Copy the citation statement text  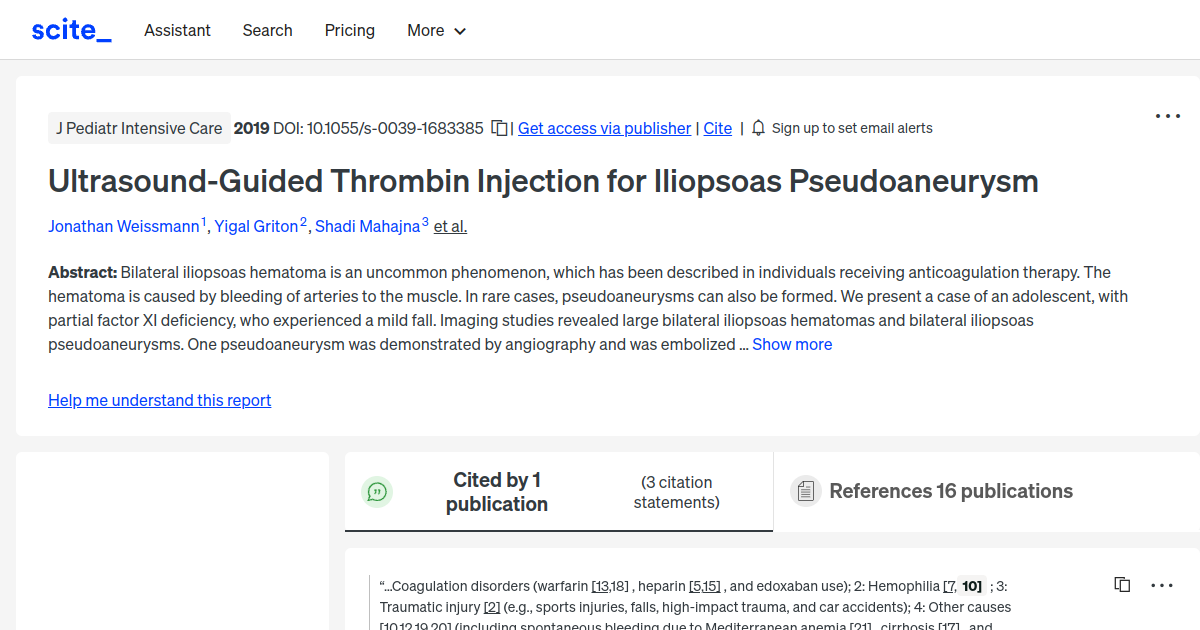click(x=1121, y=584)
